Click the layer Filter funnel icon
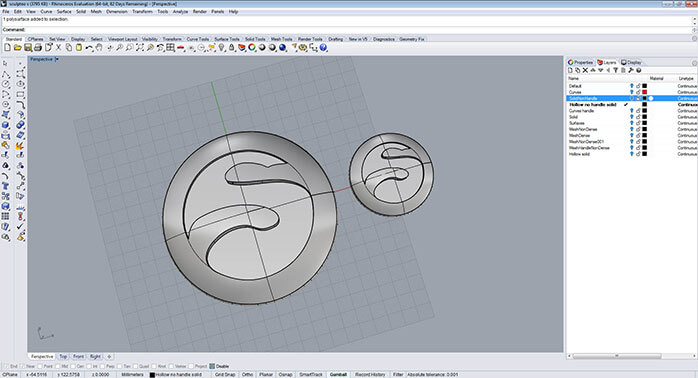The height and width of the screenshot is (378, 698). (x=616, y=70)
